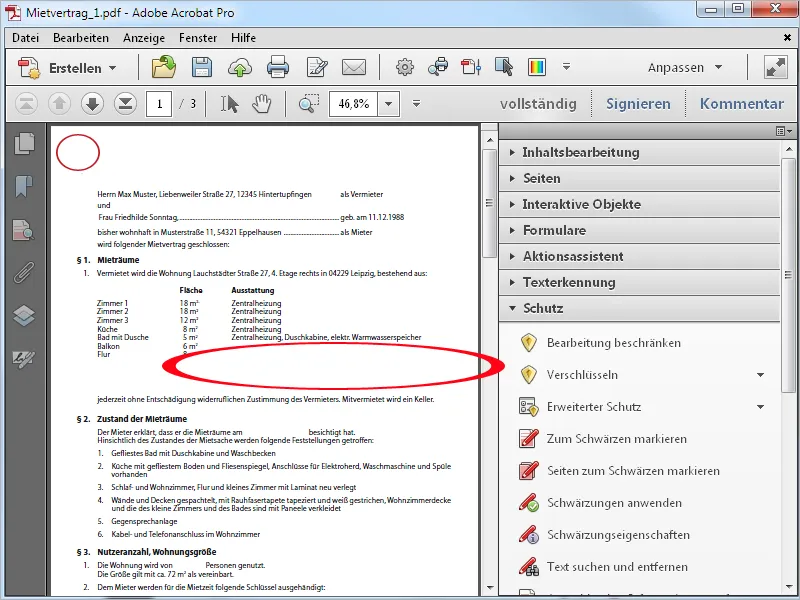Switch to the Signieren pane
The width and height of the screenshot is (800, 600).
(x=638, y=104)
